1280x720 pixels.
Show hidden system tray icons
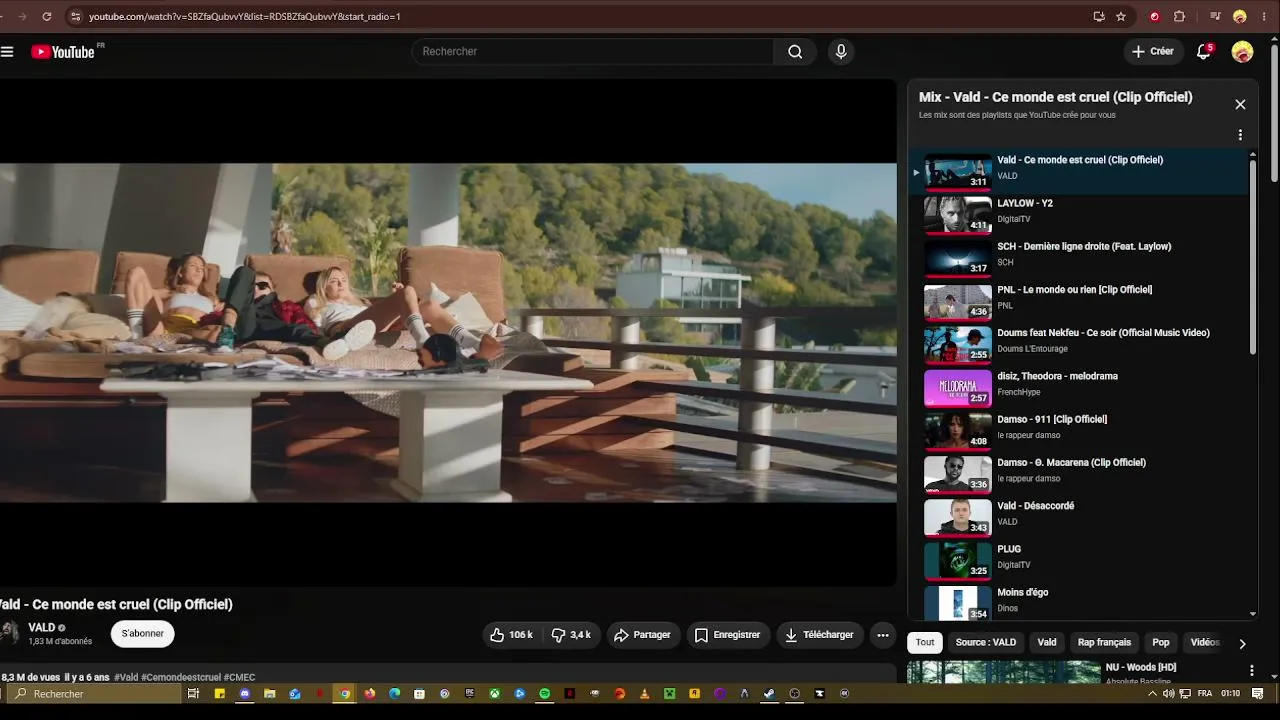pyautogui.click(x=1152, y=694)
